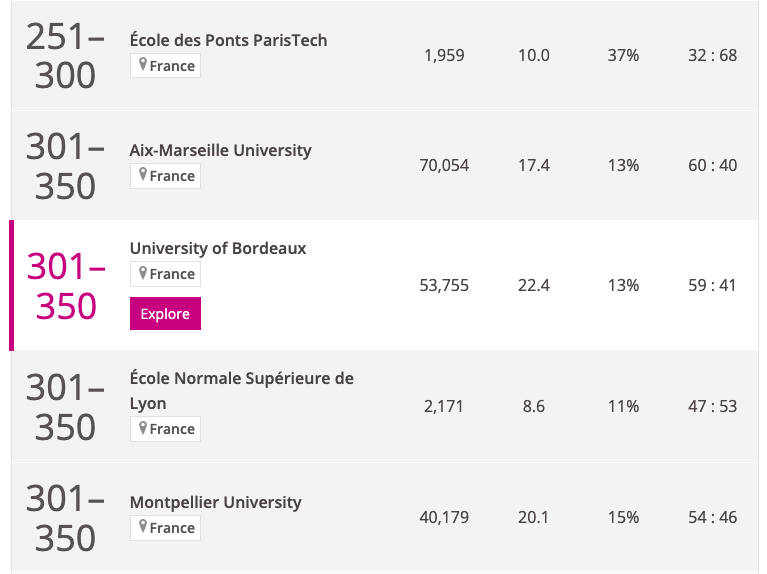
Task: Click the 53,755 student count for Bordeaux
Action: [x=444, y=285]
